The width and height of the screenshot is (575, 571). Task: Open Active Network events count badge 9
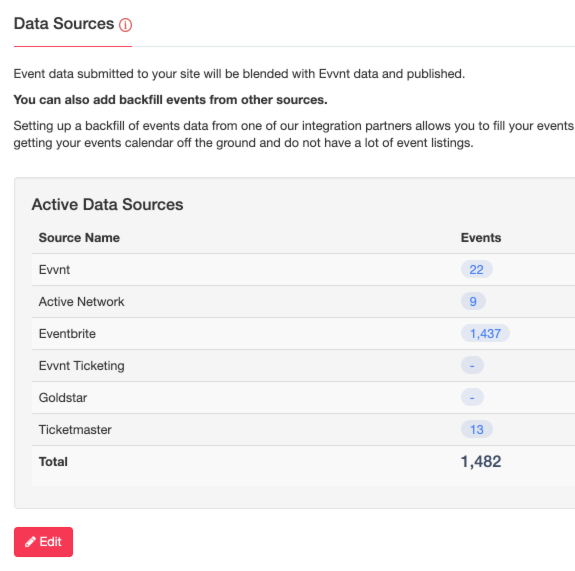click(x=473, y=301)
